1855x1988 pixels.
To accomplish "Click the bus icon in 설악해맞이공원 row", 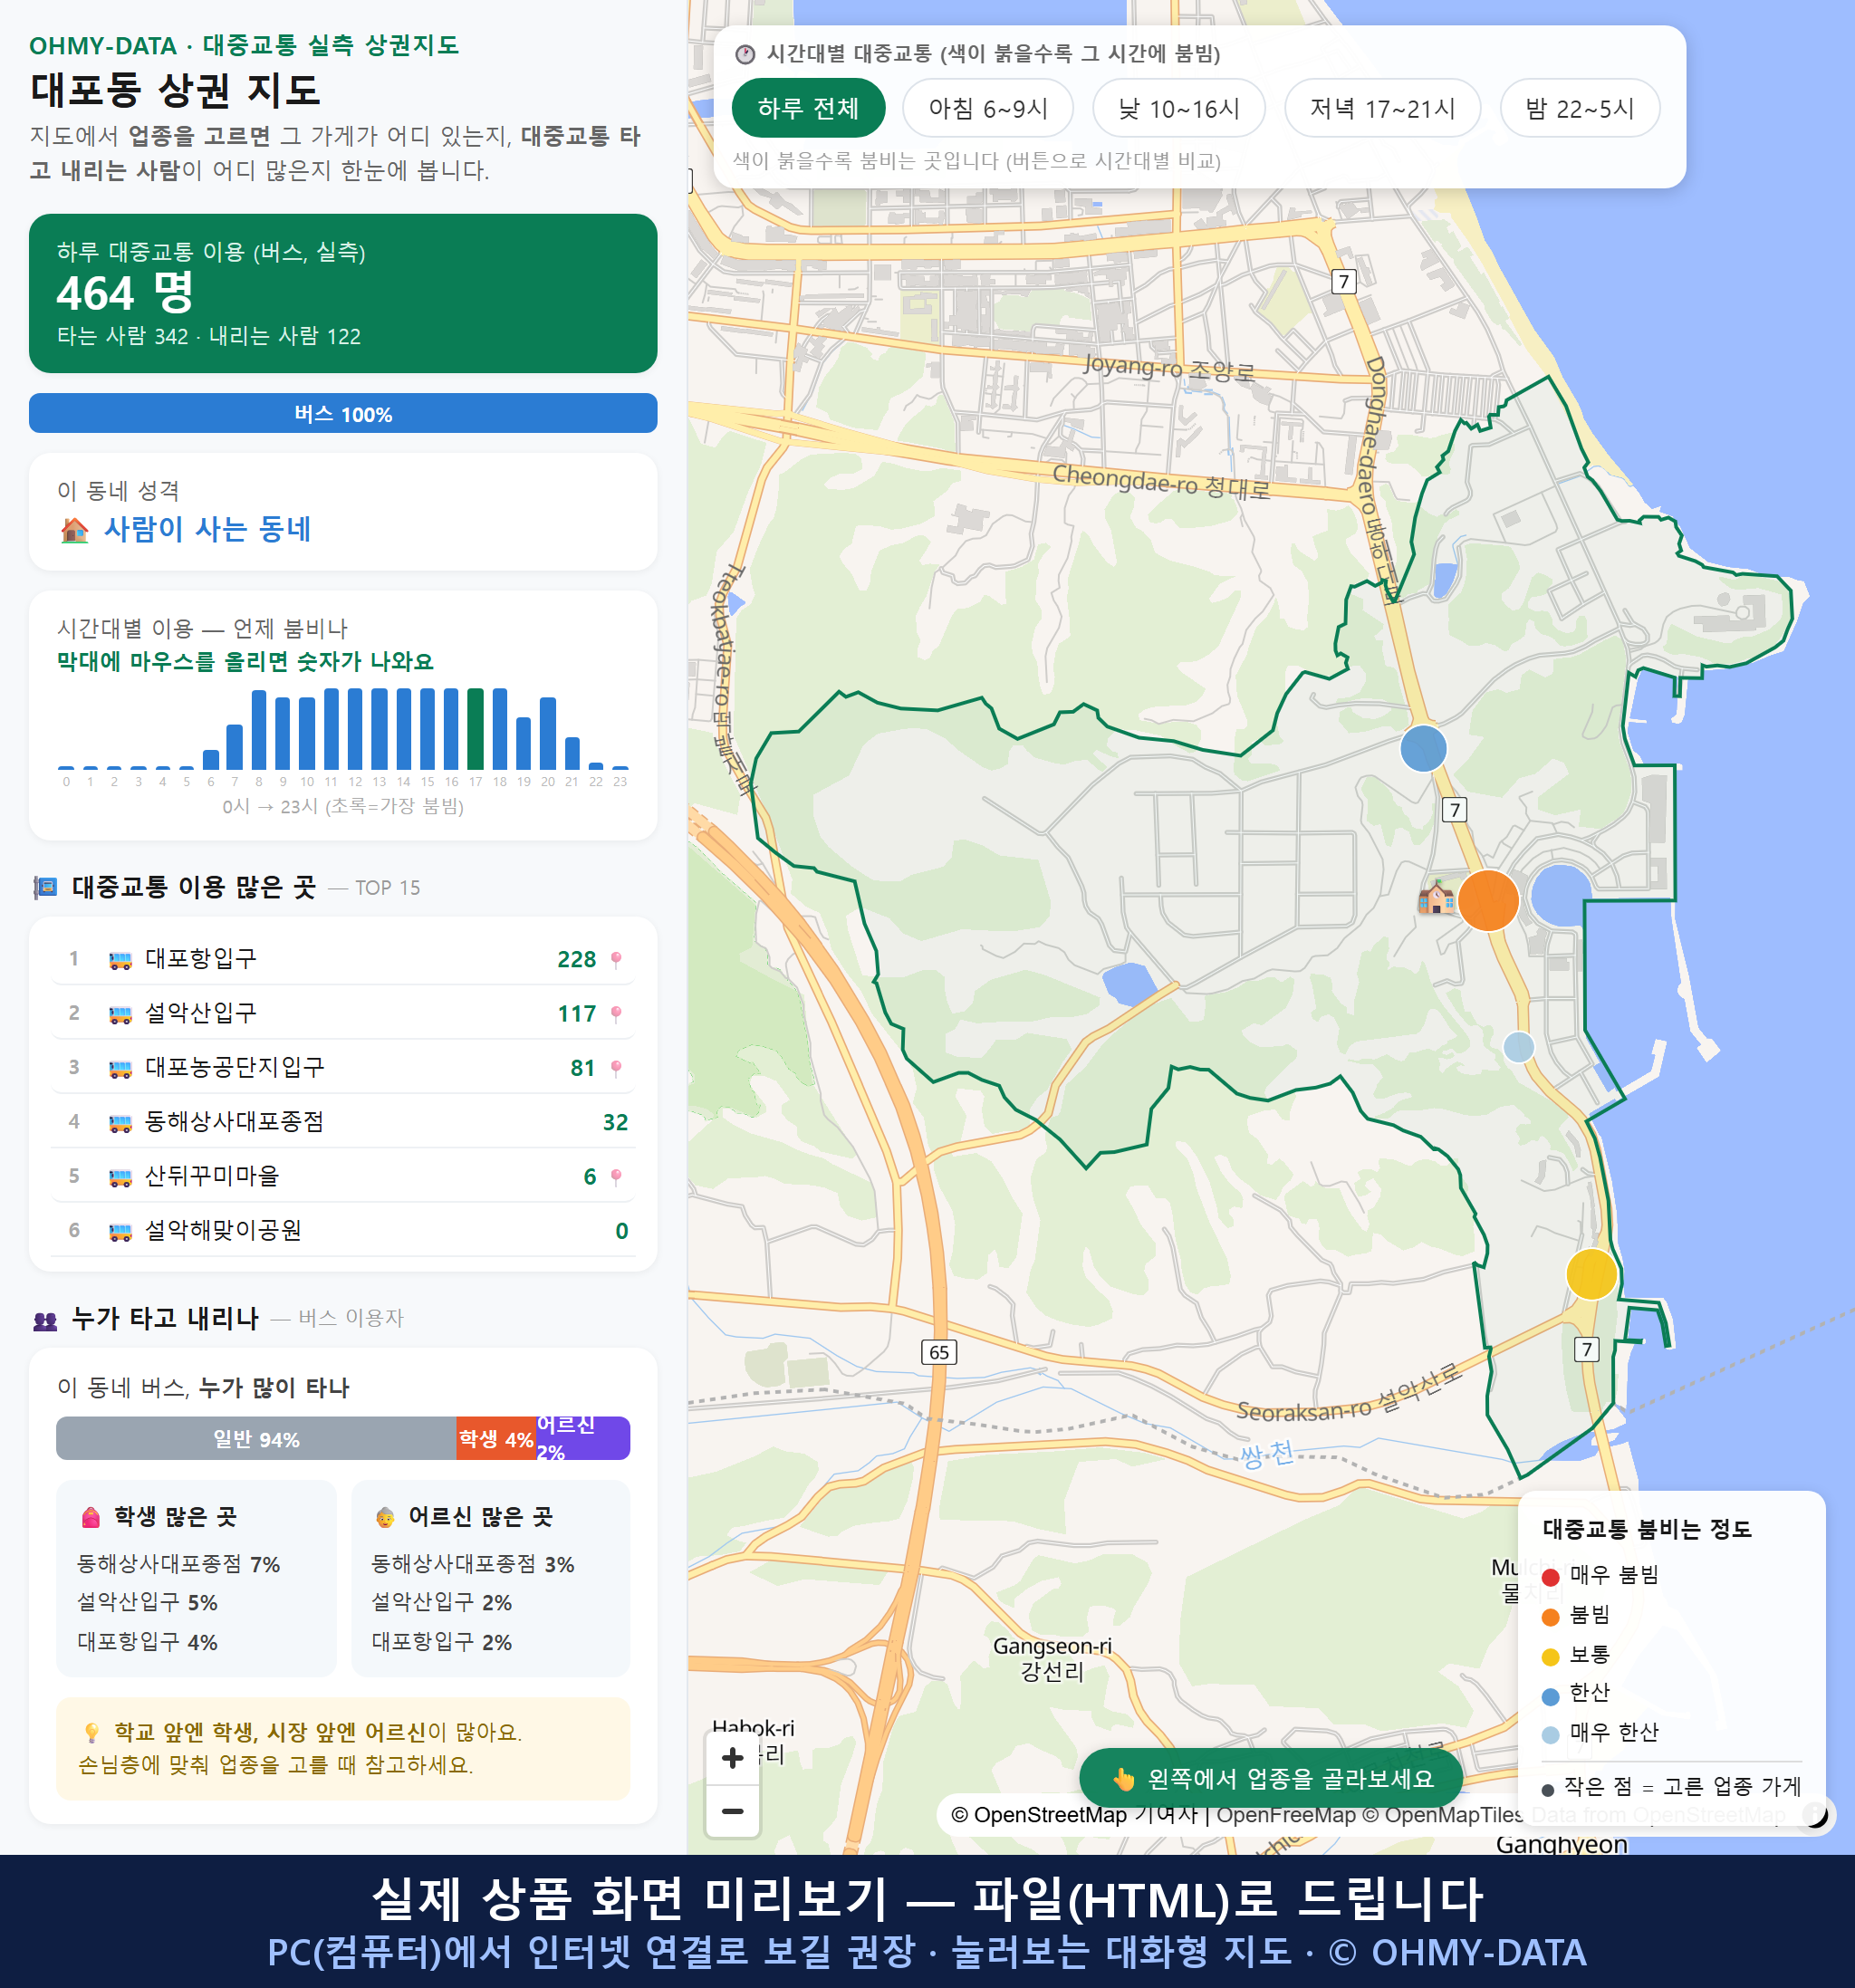I will pos(120,1231).
